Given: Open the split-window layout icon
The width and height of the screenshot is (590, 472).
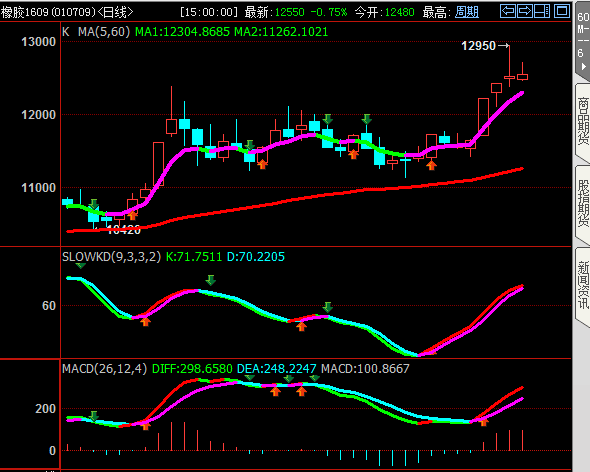Looking at the screenshot, I should click(x=542, y=11).
